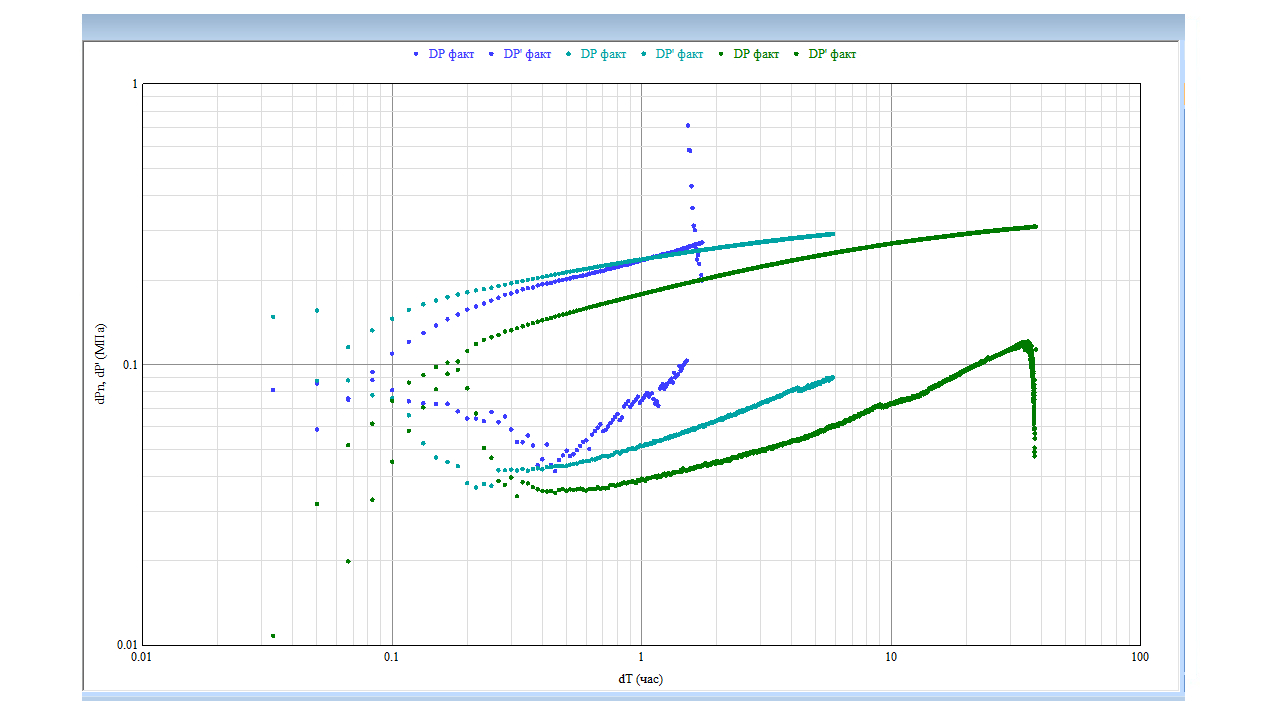Click the "0.1" tick label on y-axis
1280x720 pixels.
[128, 365]
